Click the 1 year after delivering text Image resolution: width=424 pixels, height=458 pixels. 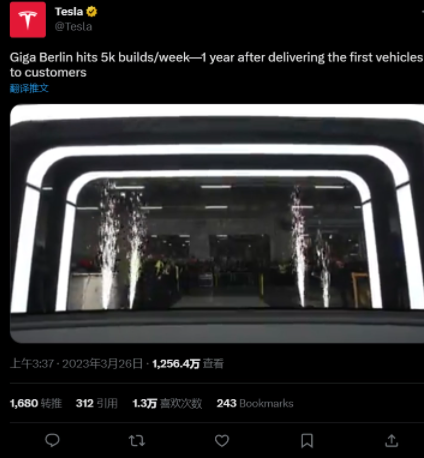[263, 58]
